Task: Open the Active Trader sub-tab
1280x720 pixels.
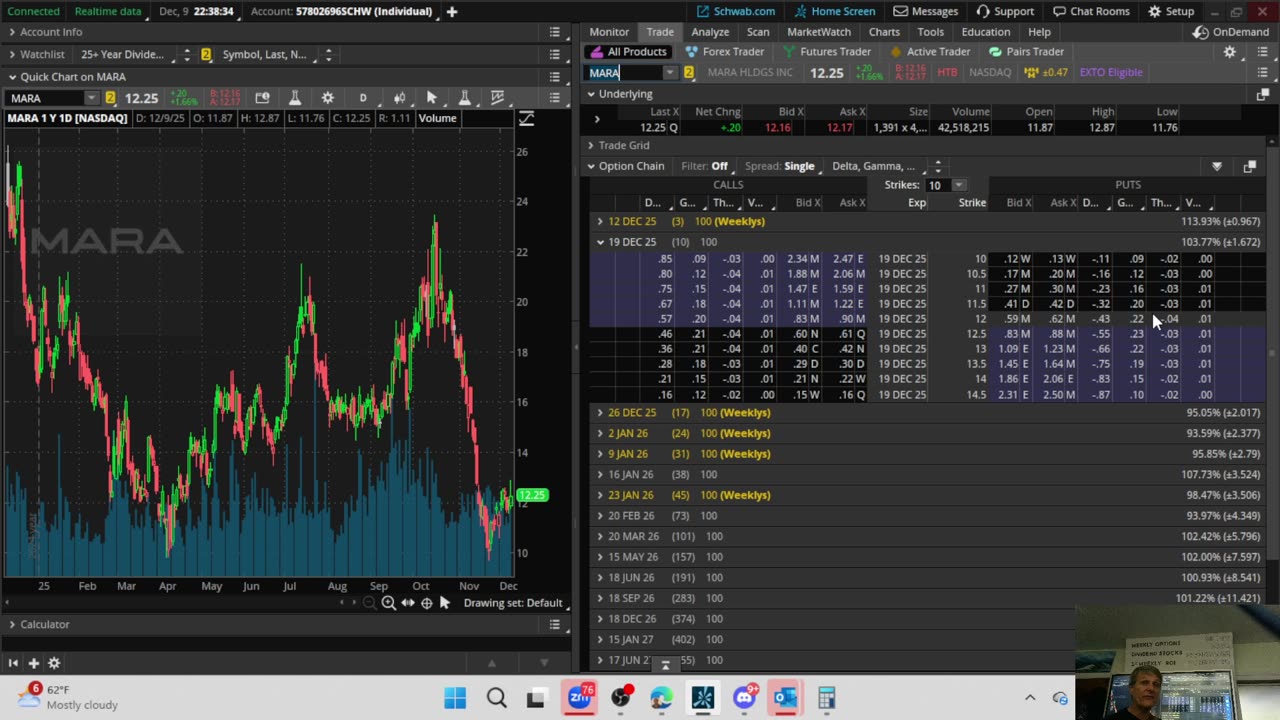Action: coord(931,52)
